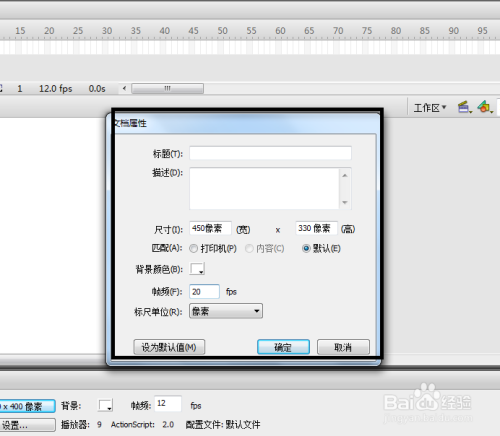Click the 确定 button
Screen dimensions: 500x436
pyautogui.click(x=283, y=347)
